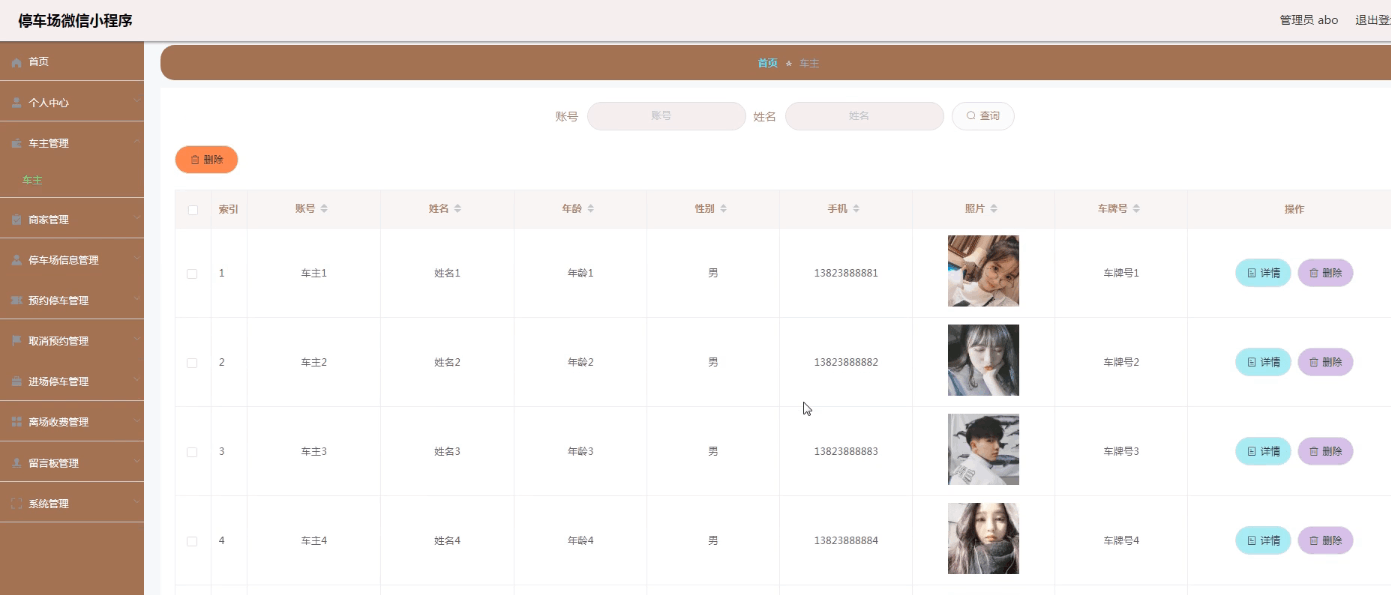Click the 查询 search button
1391x595 pixels.
click(x=983, y=116)
